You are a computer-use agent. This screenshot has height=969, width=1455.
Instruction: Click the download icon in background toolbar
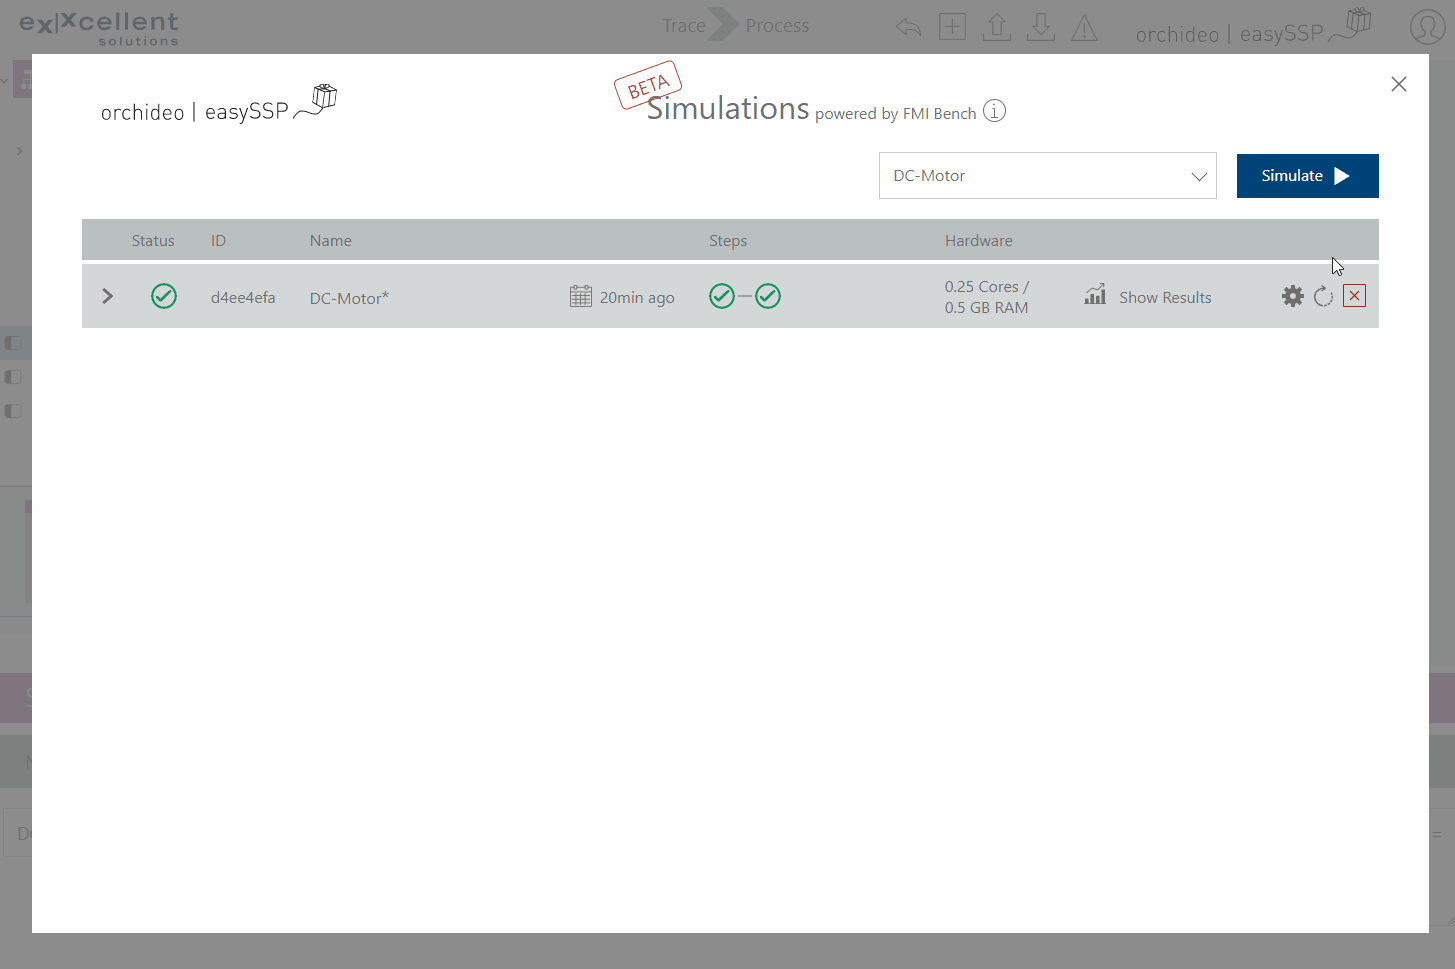coord(1041,27)
